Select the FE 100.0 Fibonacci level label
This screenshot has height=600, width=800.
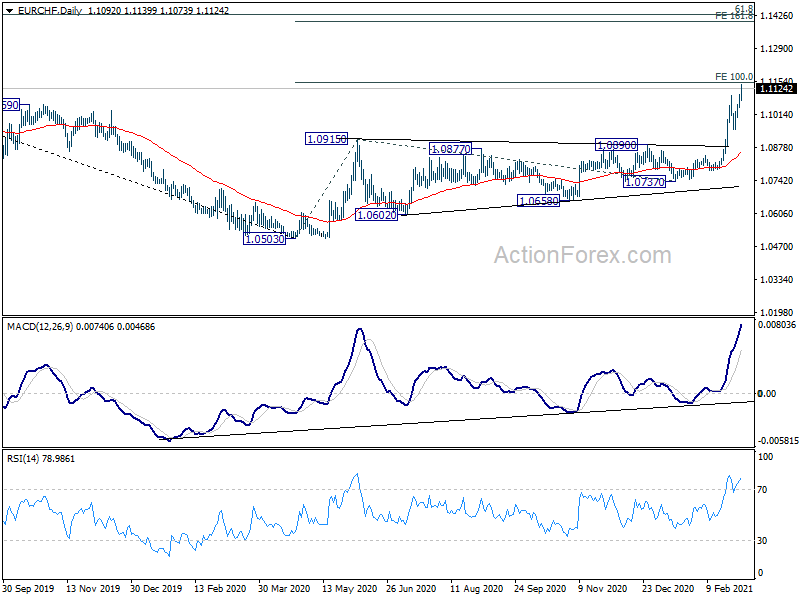click(734, 77)
